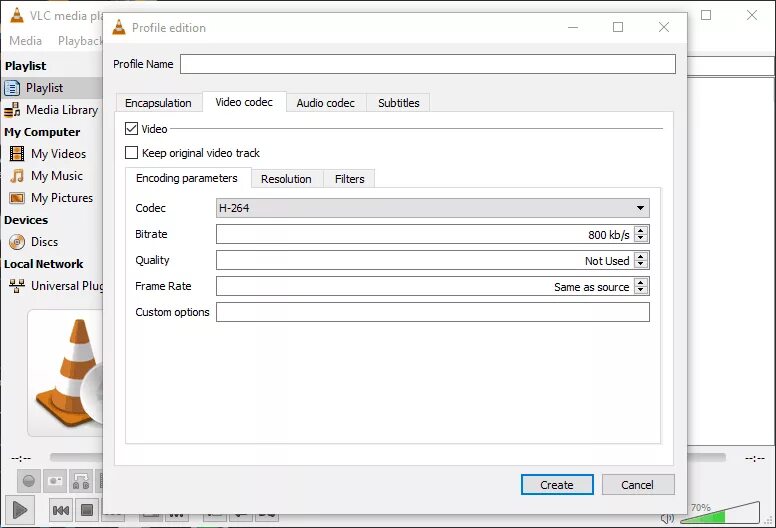The width and height of the screenshot is (776, 528).
Task: Click the My Videos film icon
Action: click(x=17, y=154)
